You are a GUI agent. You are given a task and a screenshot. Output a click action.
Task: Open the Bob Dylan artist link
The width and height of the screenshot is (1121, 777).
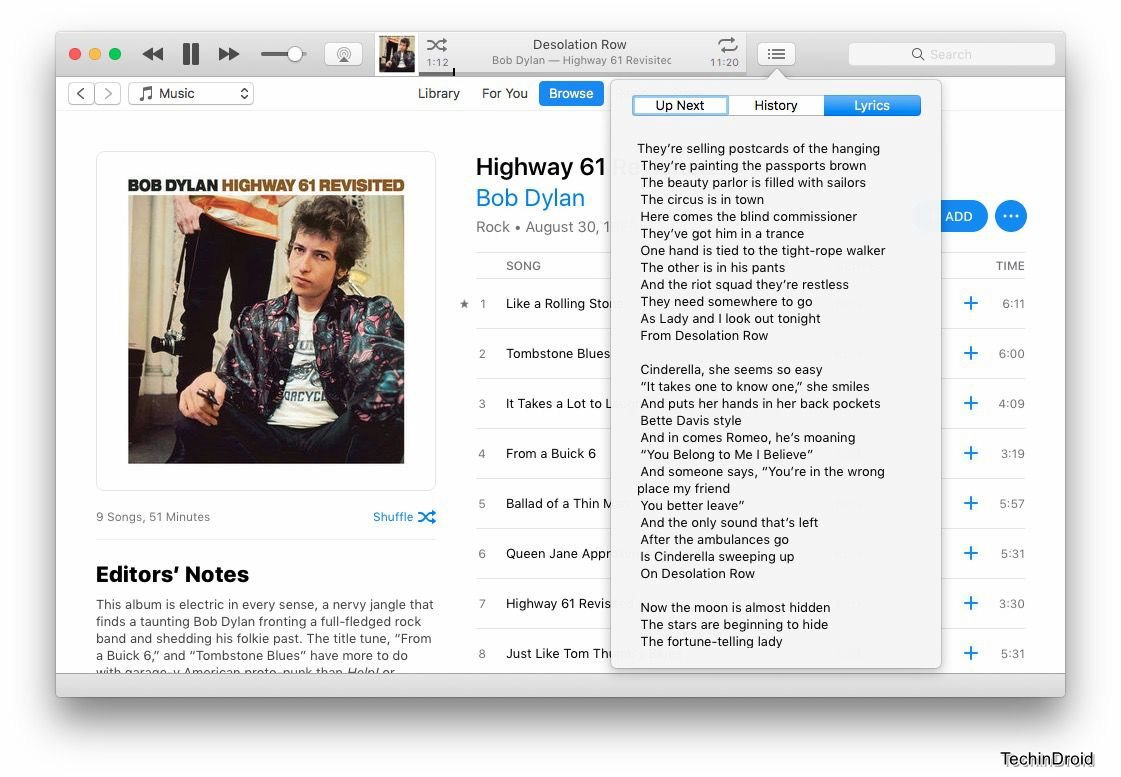tap(530, 198)
